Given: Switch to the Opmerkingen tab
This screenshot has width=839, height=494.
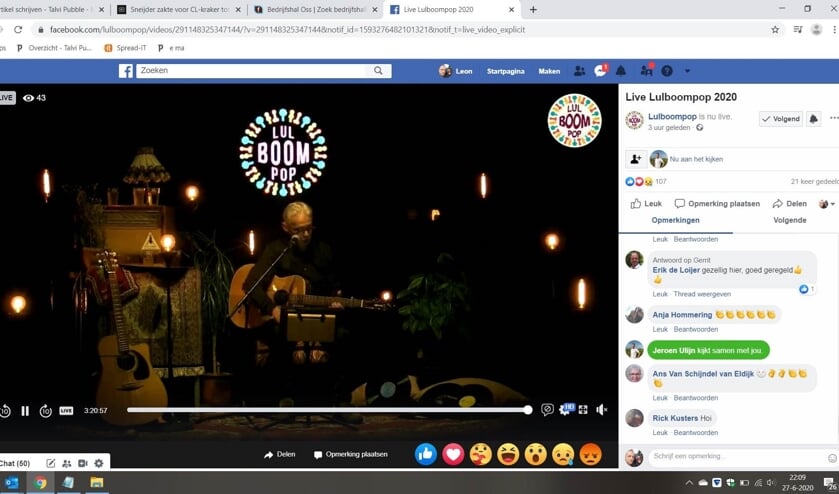Looking at the screenshot, I should pyautogui.click(x=675, y=220).
